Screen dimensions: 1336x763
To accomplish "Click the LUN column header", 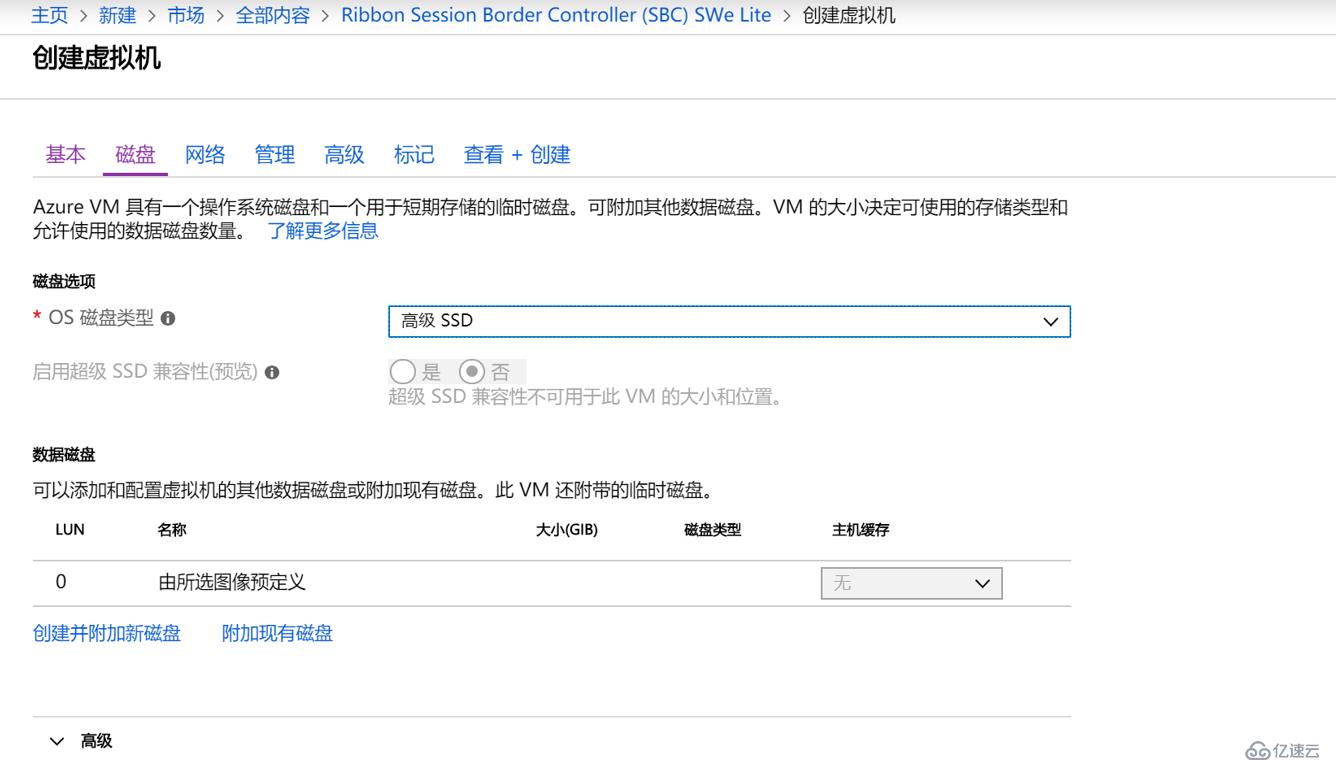I will 70,530.
